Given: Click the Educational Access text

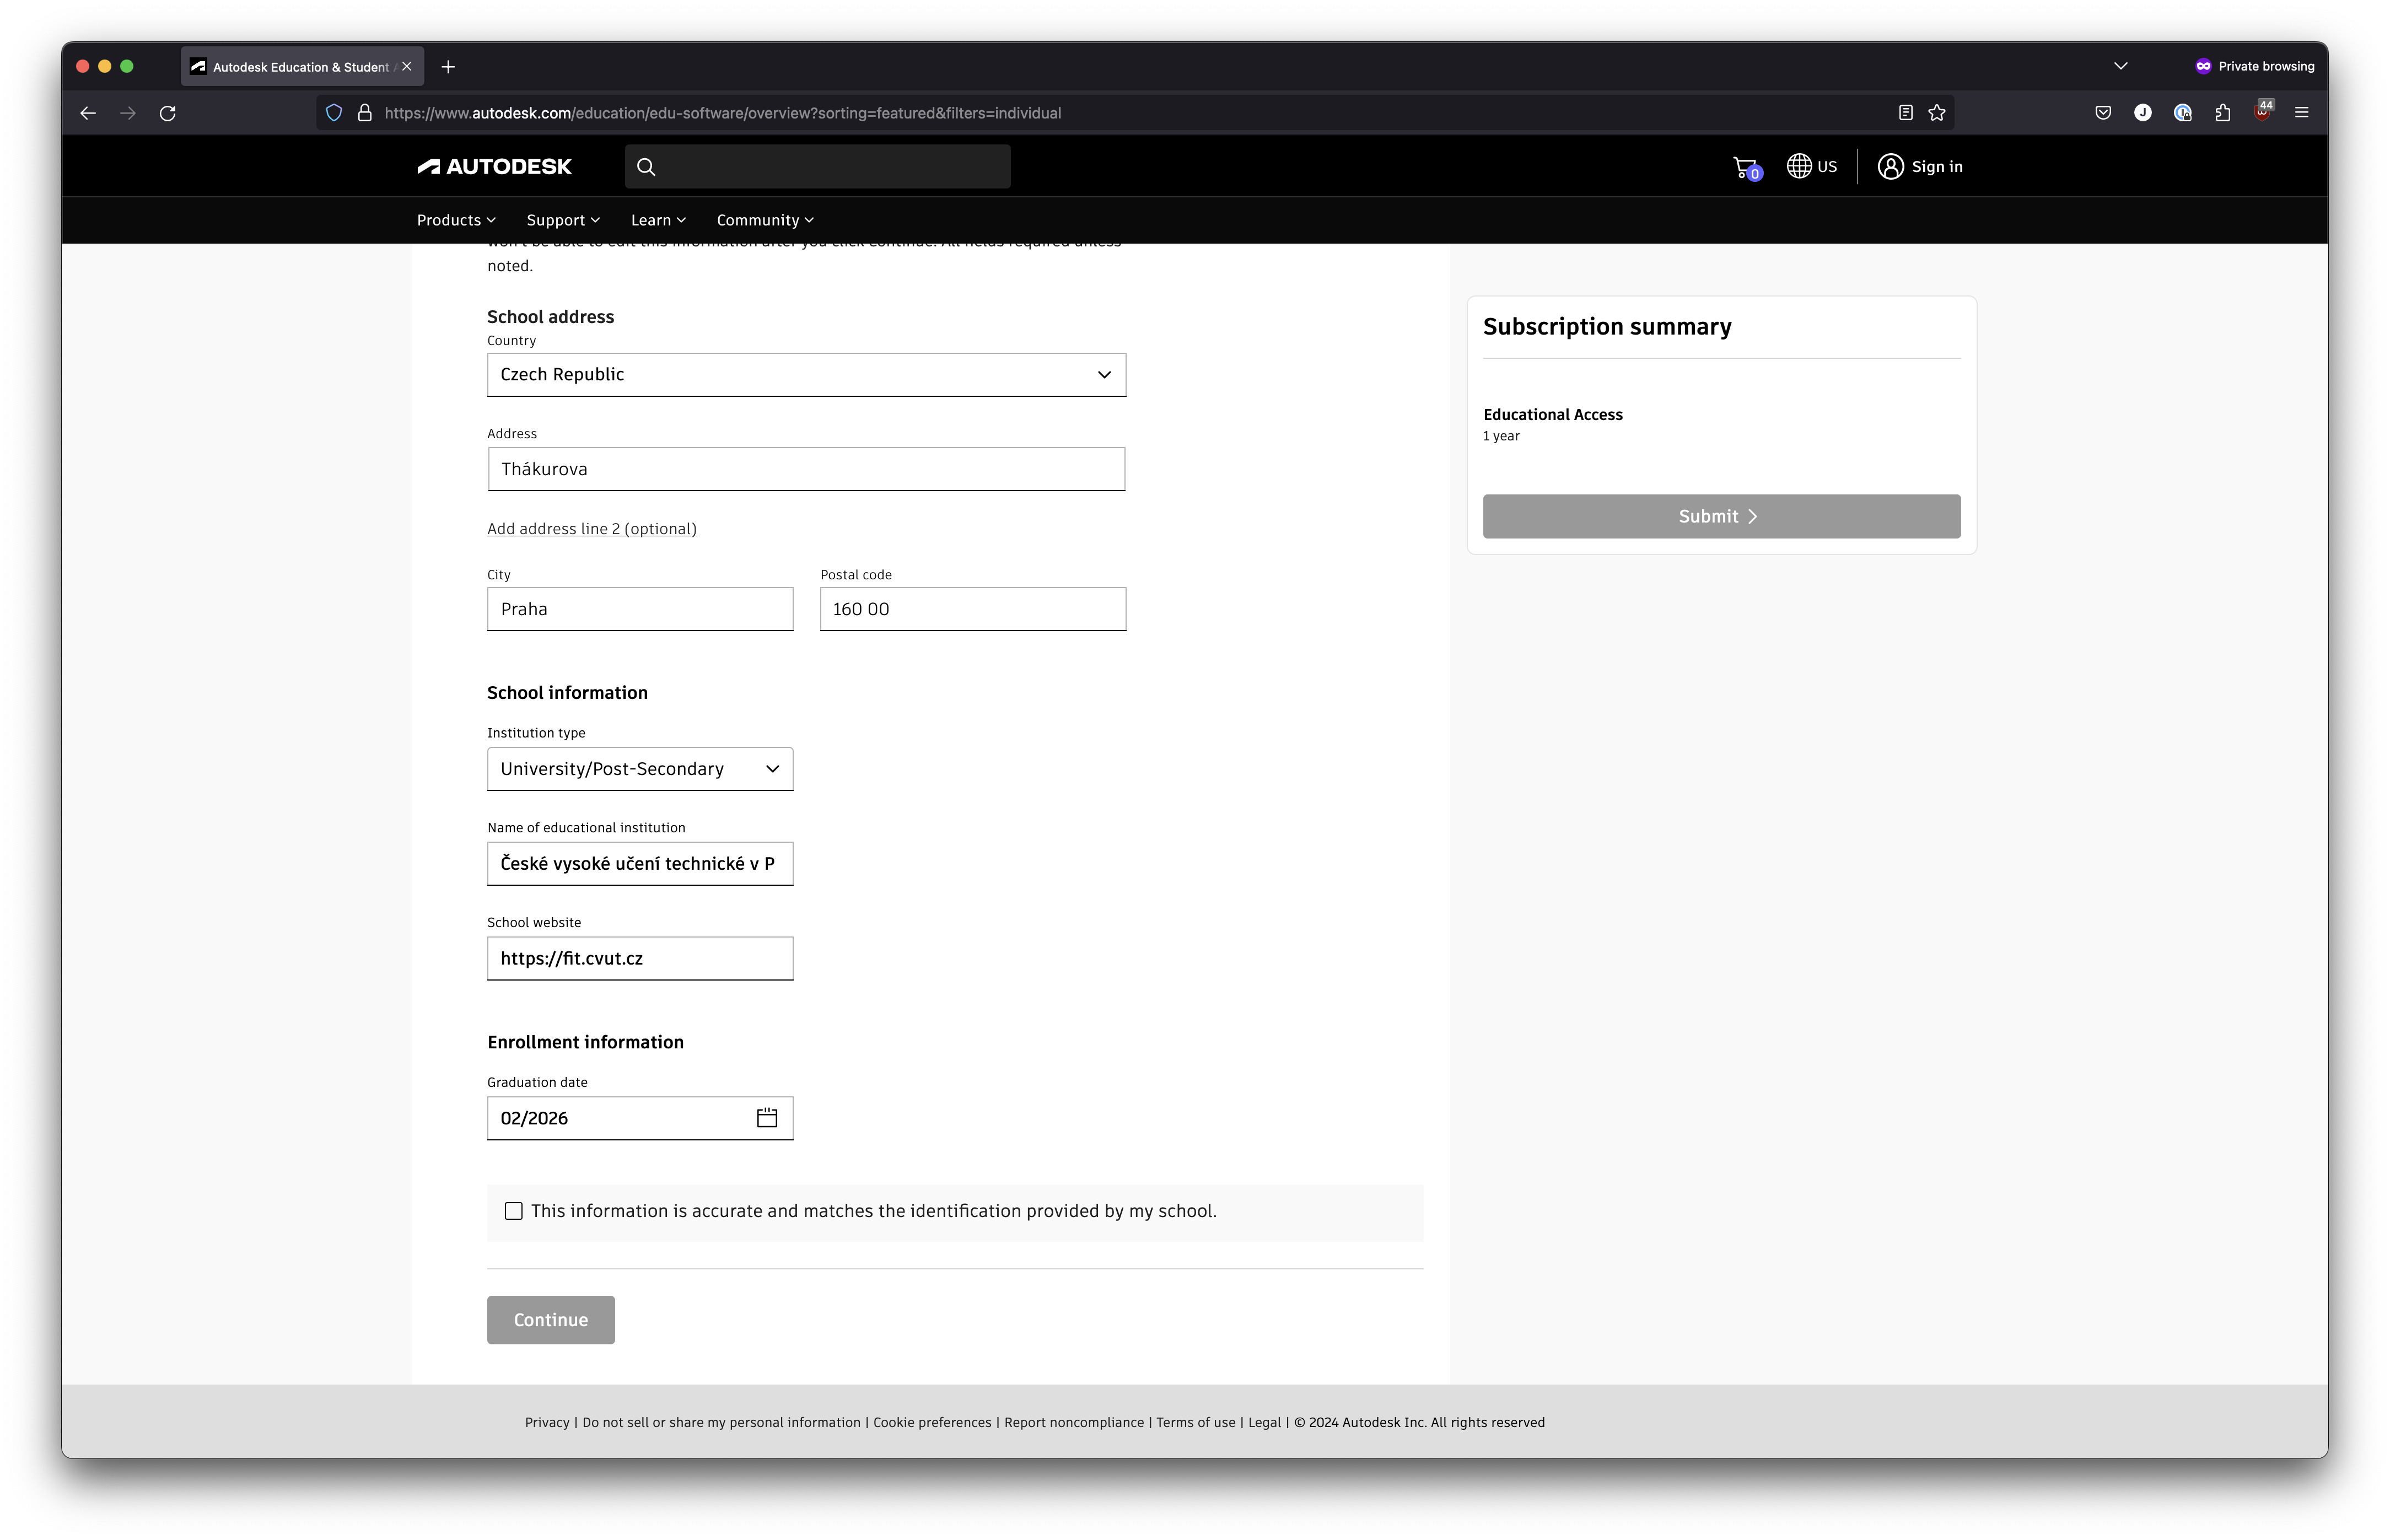Looking at the screenshot, I should click(x=1553, y=415).
